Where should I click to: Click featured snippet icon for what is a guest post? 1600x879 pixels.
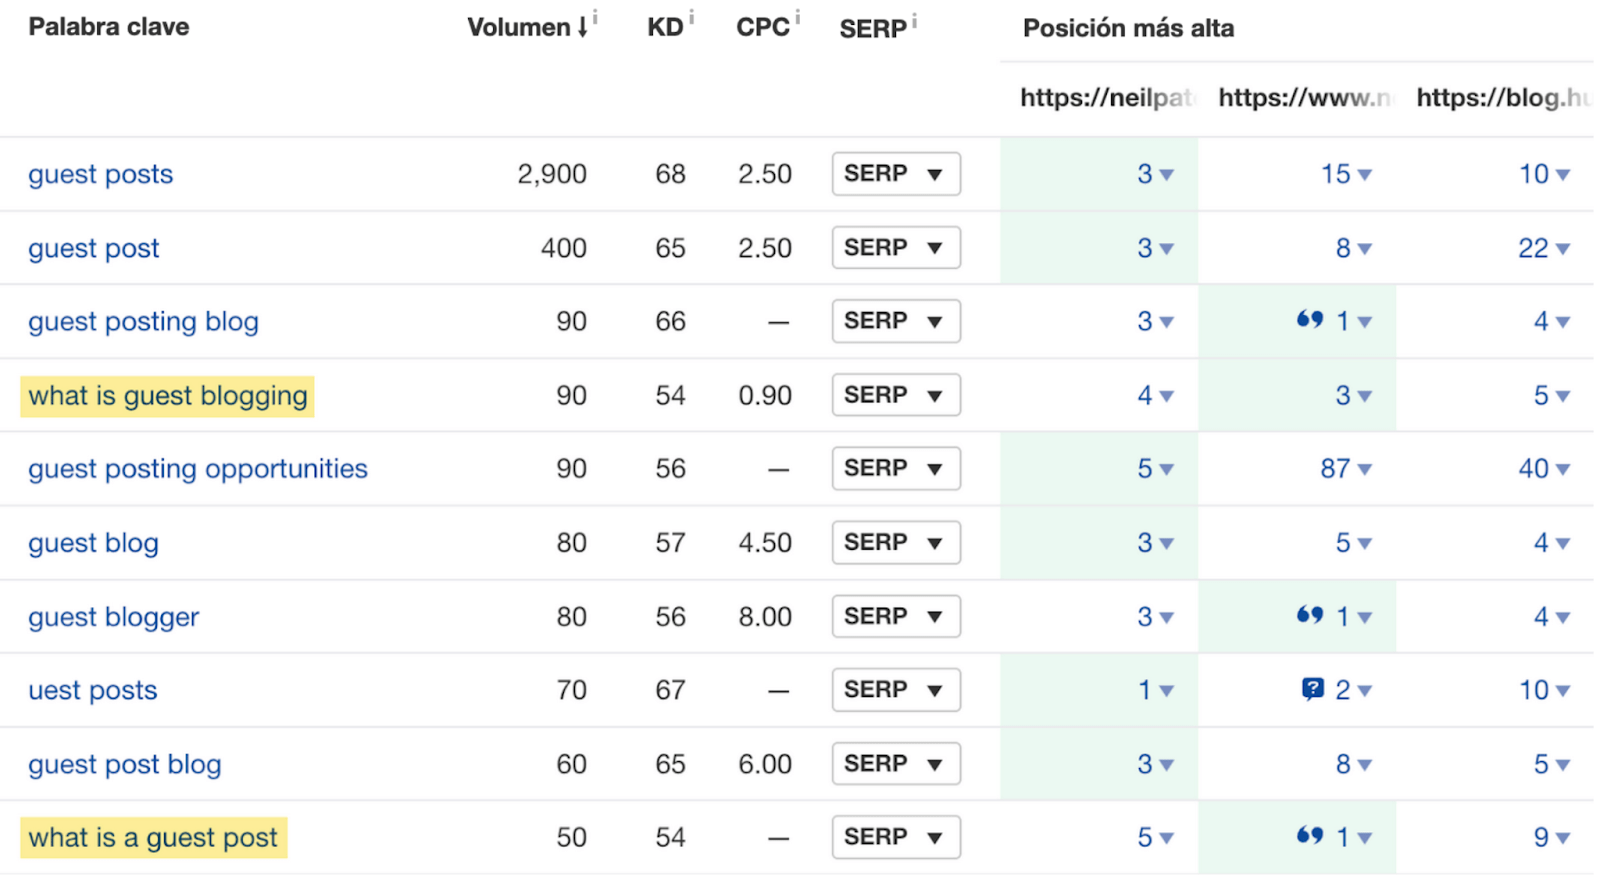click(x=1309, y=836)
